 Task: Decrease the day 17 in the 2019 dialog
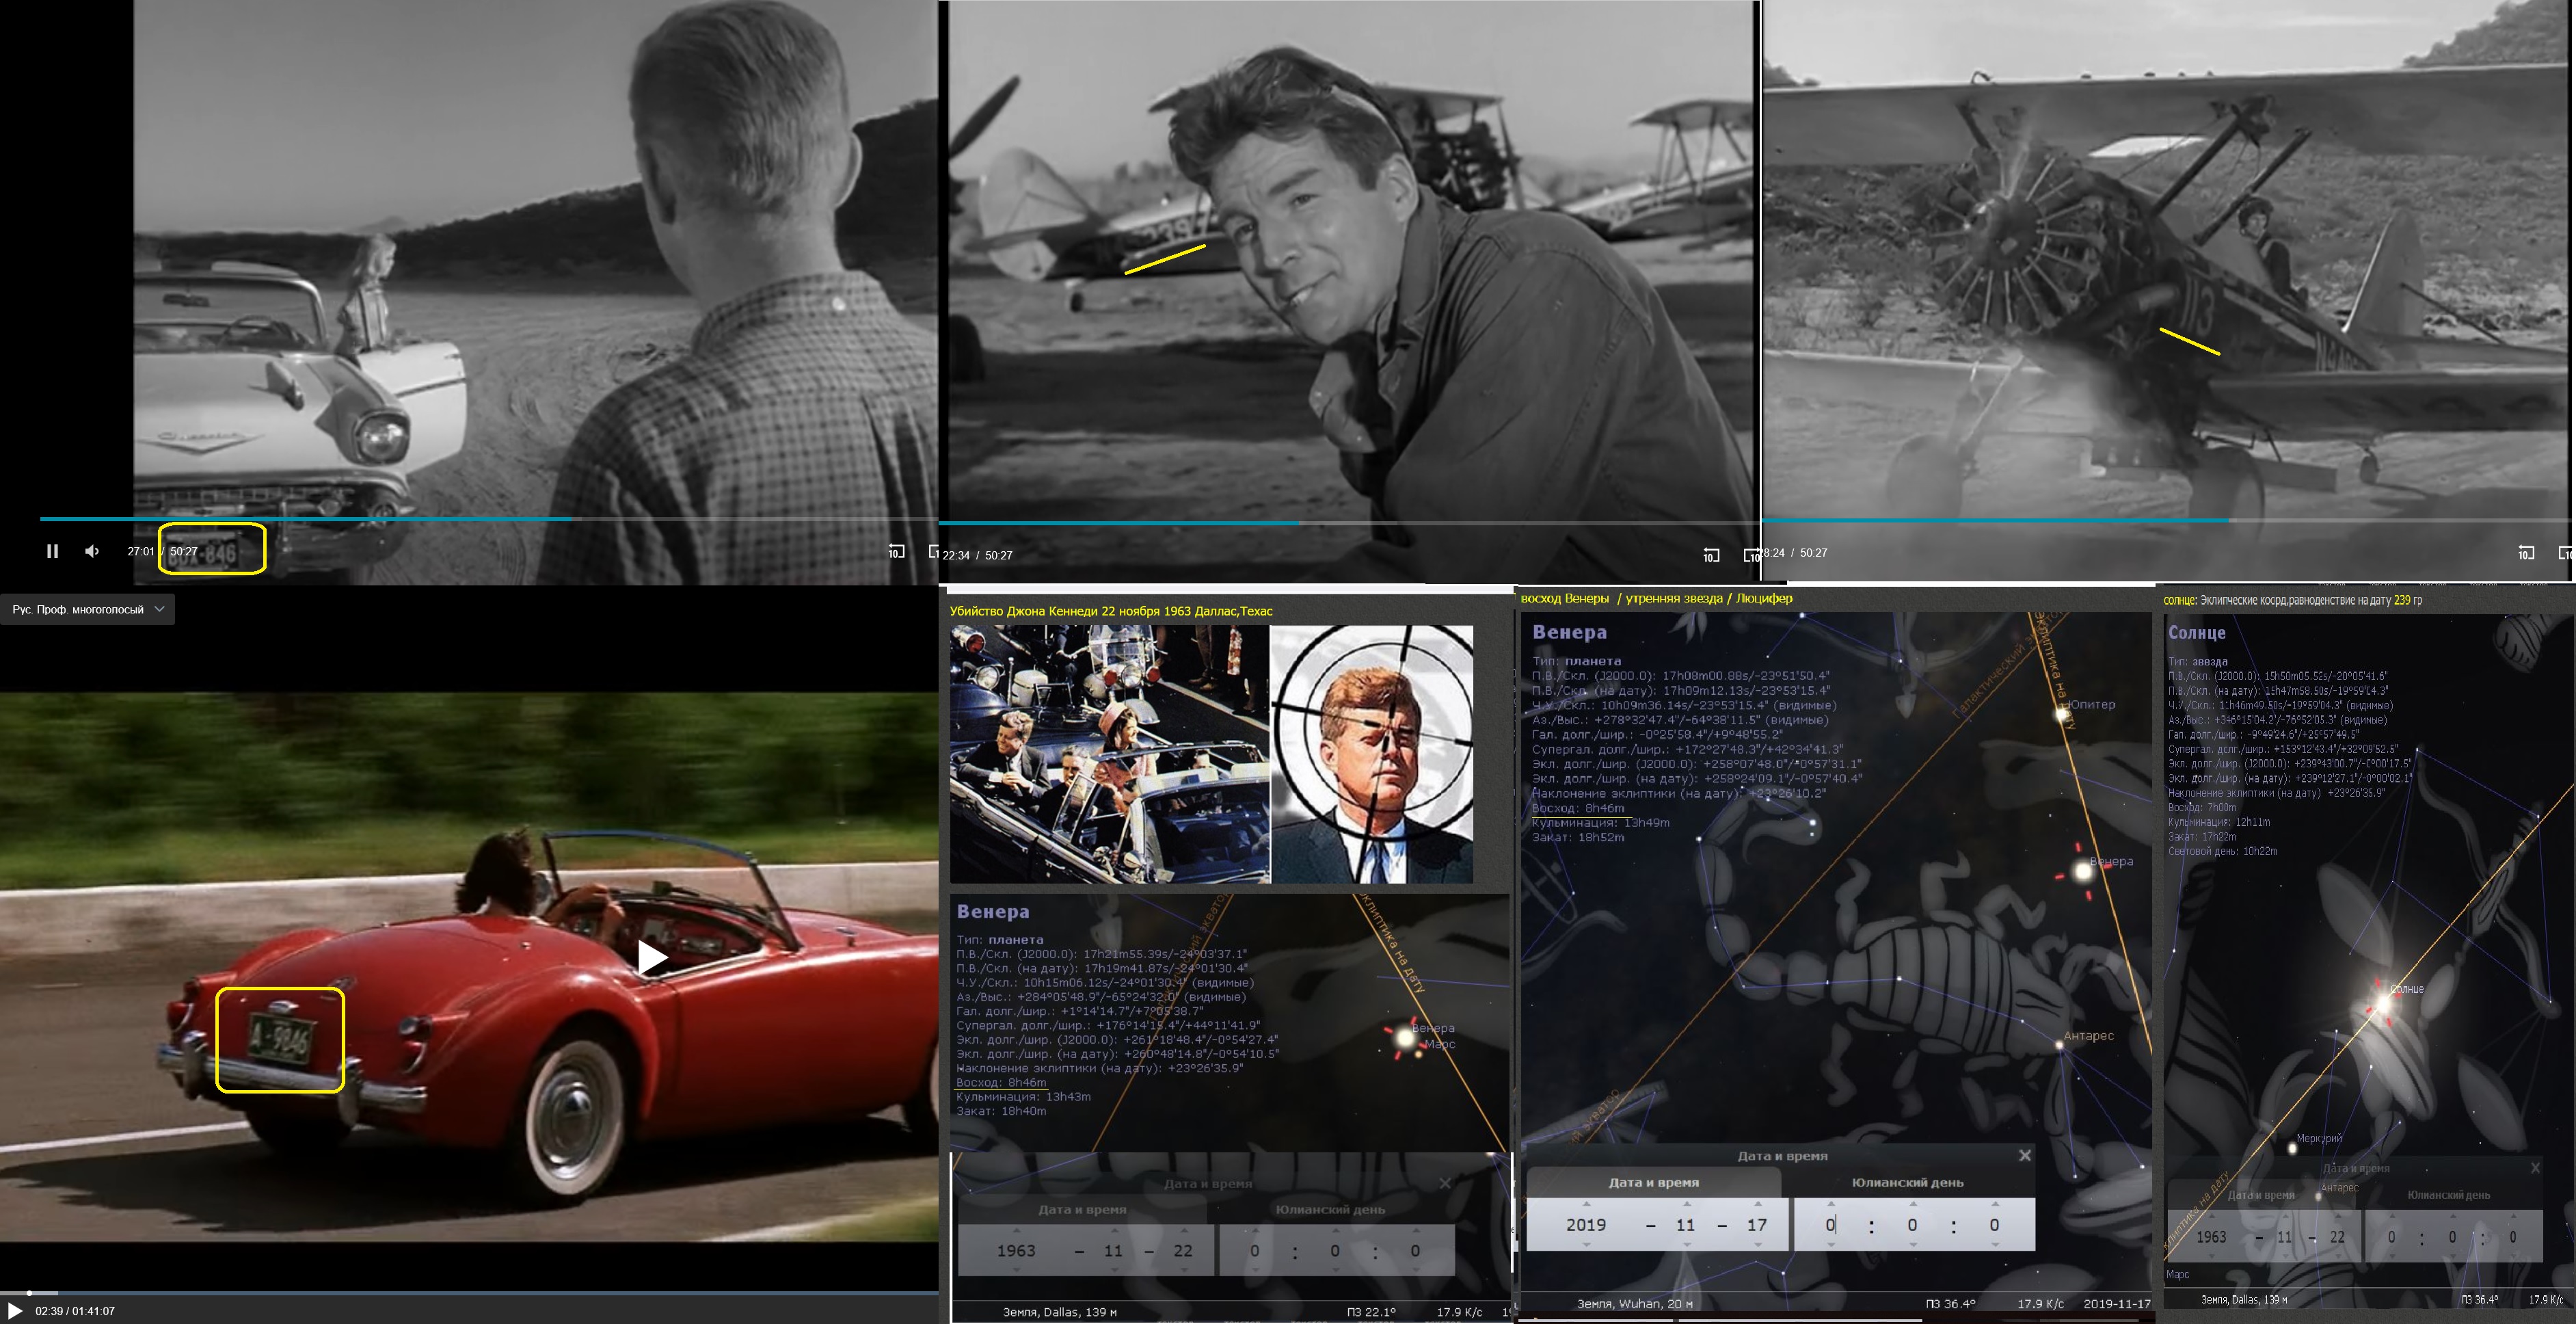pyautogui.click(x=1757, y=1245)
